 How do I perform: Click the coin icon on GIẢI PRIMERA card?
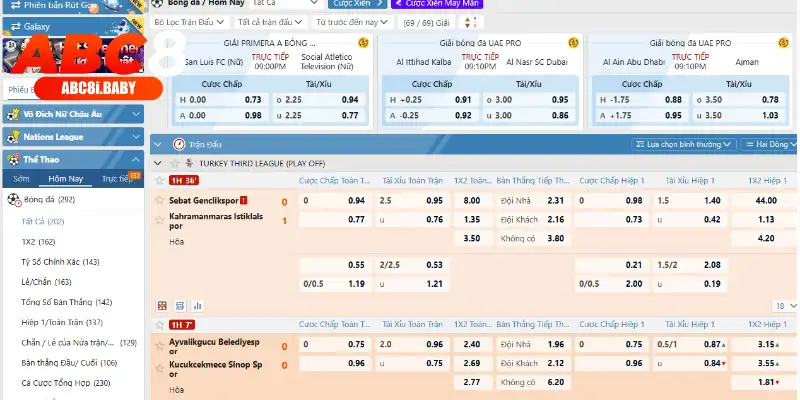[x=364, y=44]
